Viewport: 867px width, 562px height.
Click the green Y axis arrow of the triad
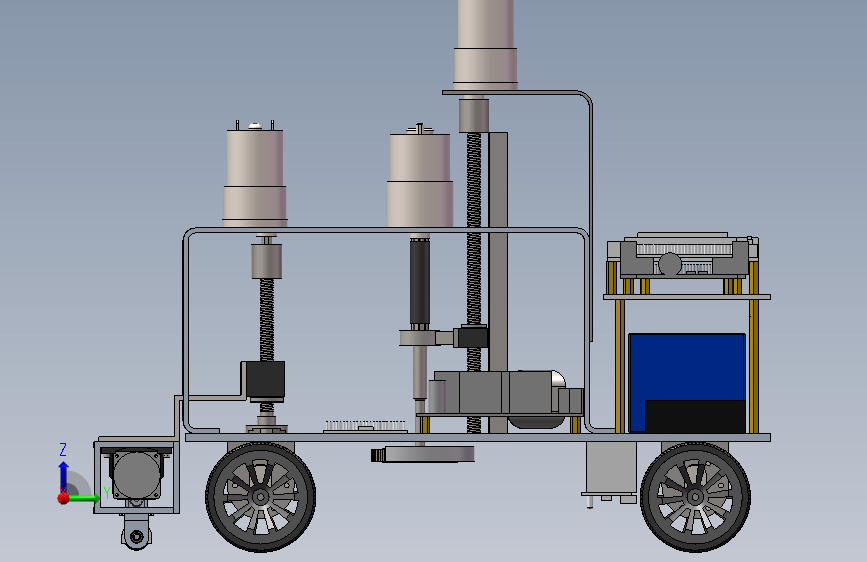click(x=83, y=498)
